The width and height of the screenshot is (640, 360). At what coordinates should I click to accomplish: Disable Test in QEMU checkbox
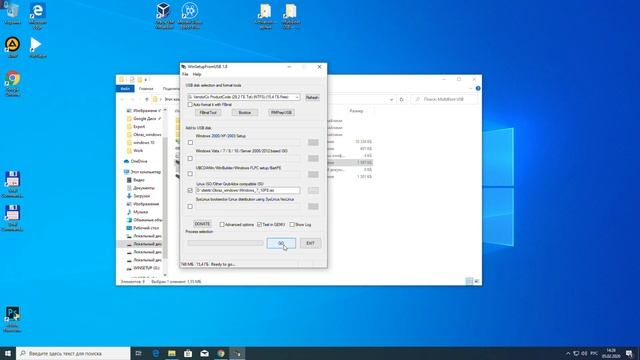(259, 224)
